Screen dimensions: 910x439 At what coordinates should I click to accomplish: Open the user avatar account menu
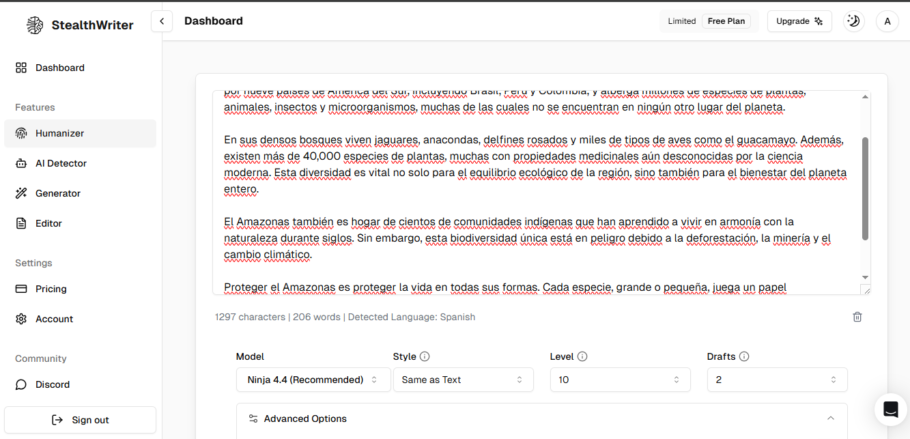coord(887,21)
